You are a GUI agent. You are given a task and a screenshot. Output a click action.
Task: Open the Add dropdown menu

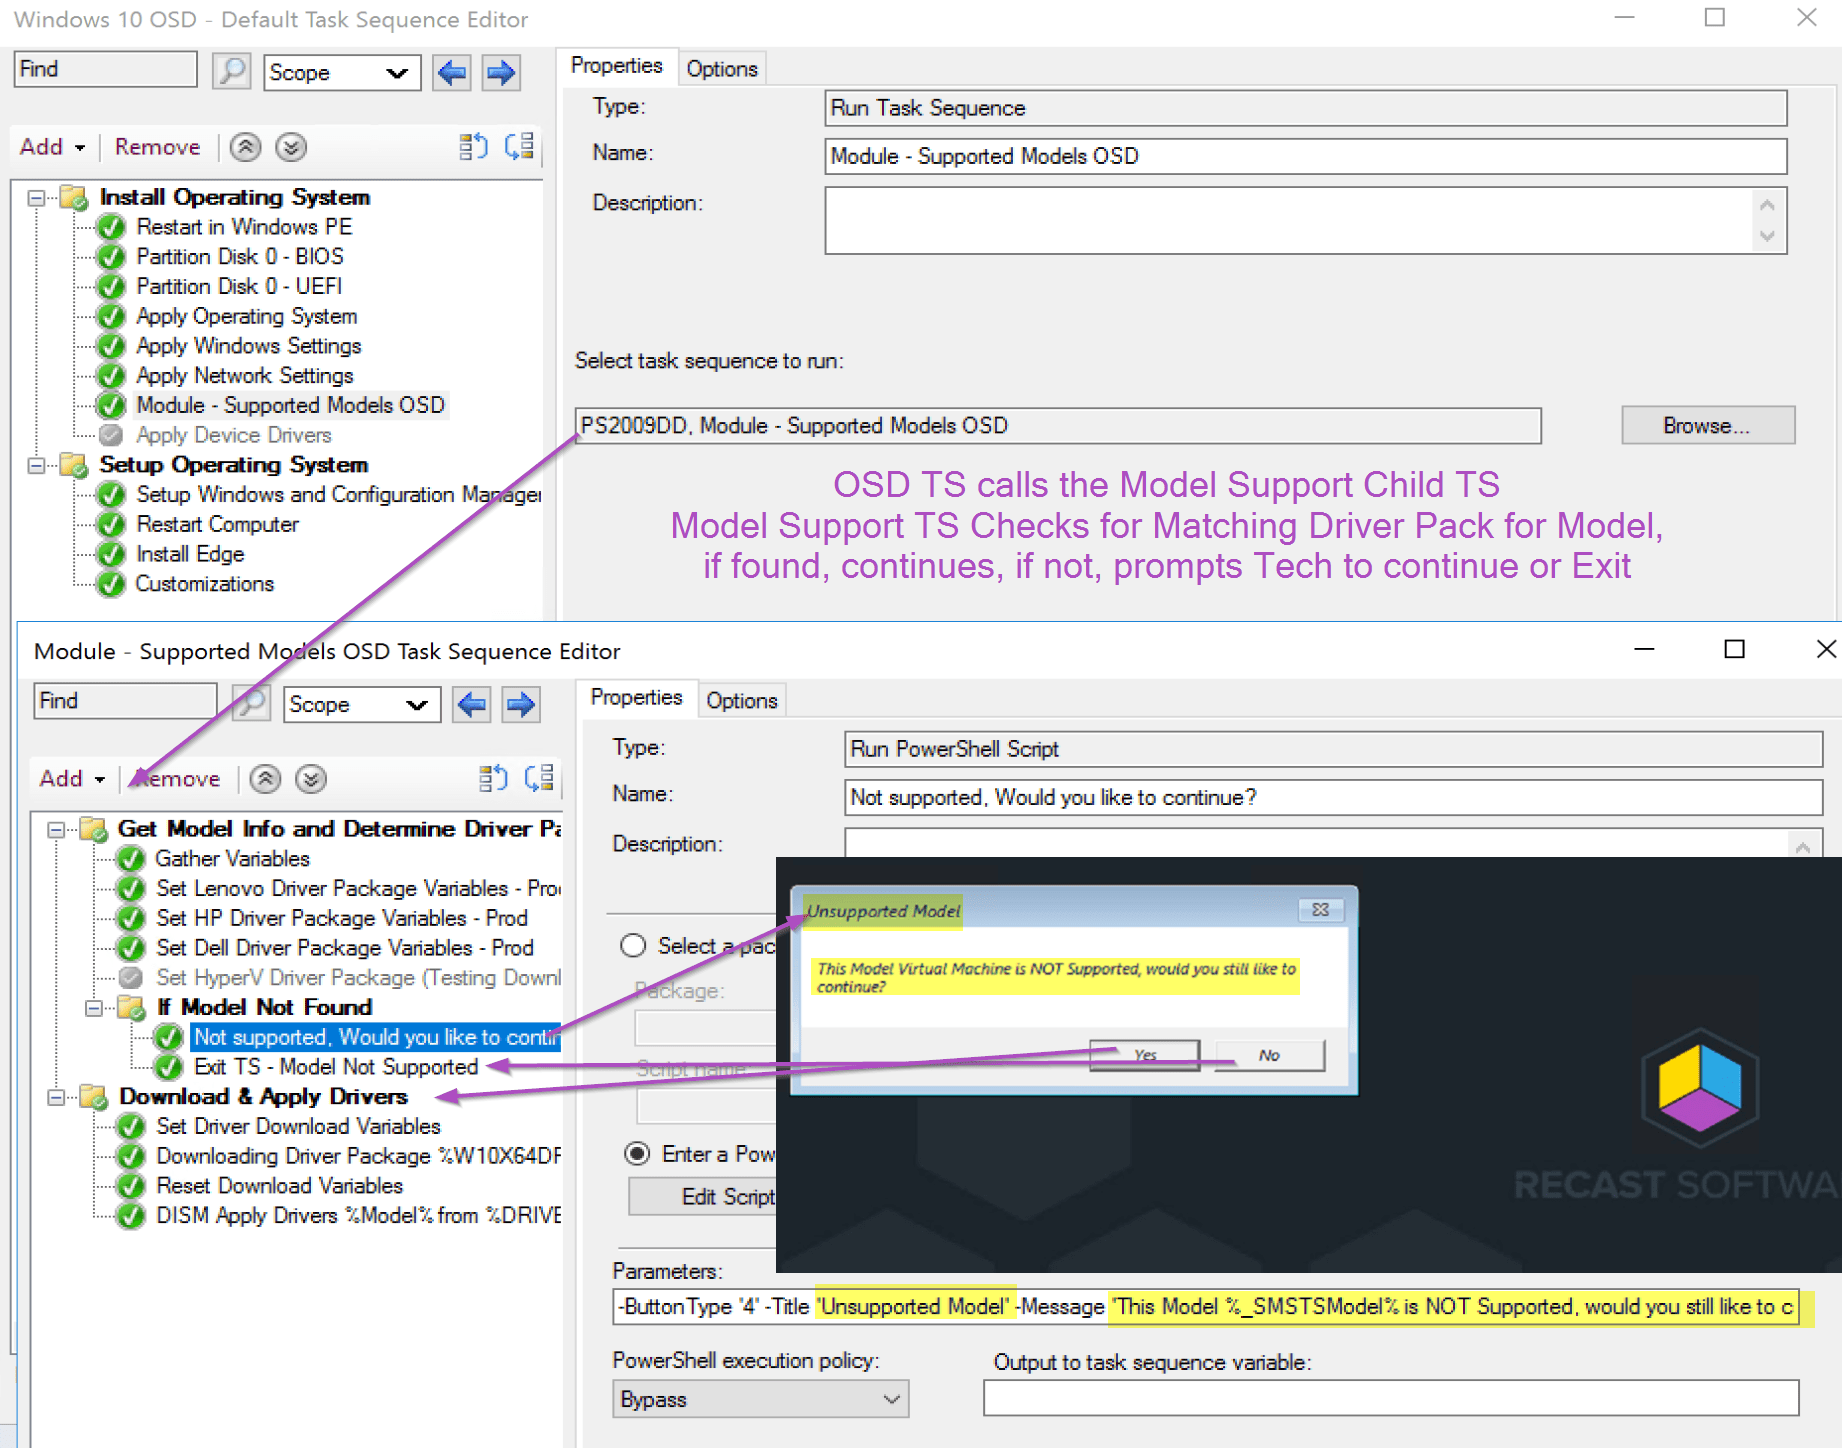51,147
